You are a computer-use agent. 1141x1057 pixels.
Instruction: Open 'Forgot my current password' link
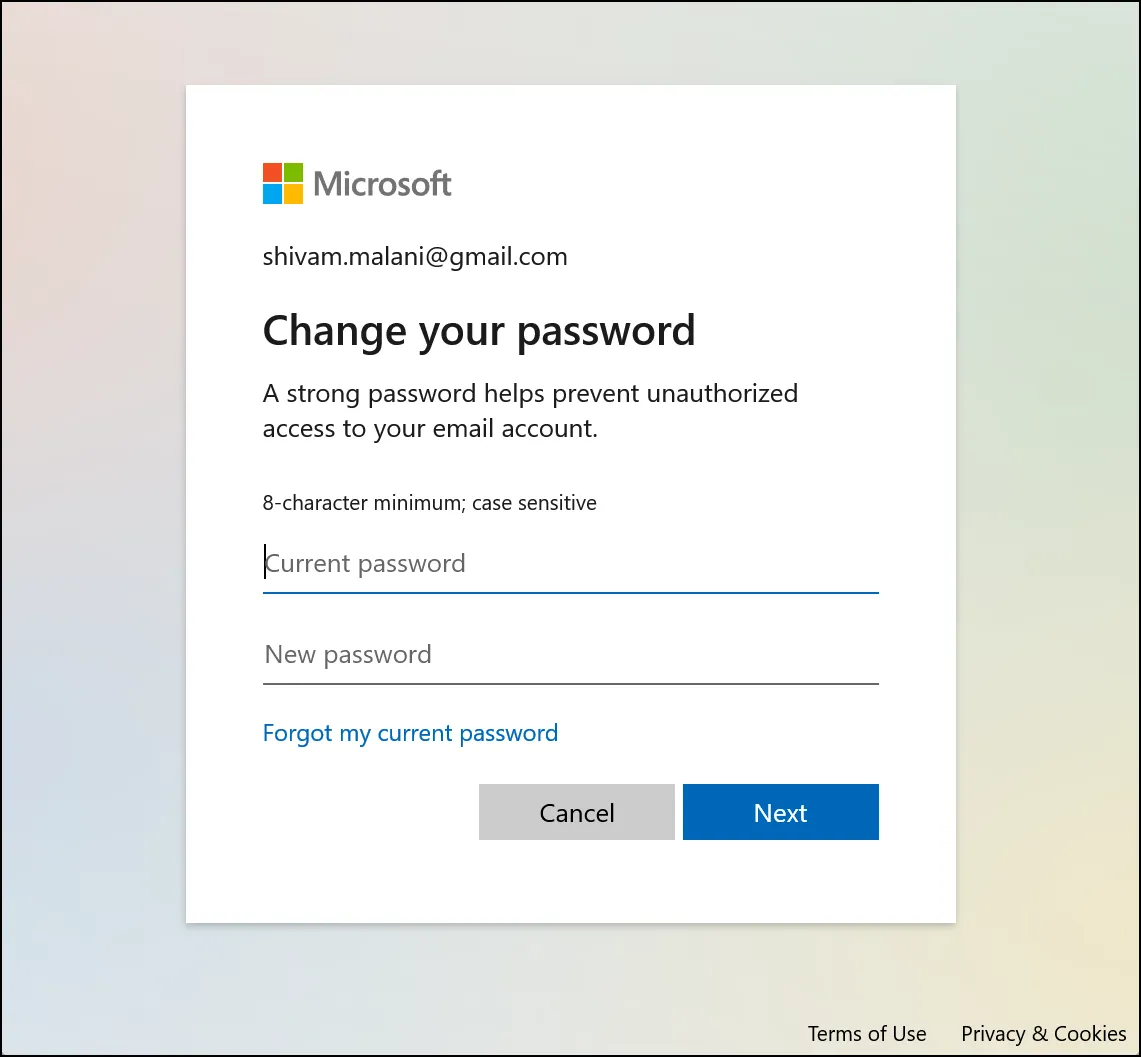point(410,733)
